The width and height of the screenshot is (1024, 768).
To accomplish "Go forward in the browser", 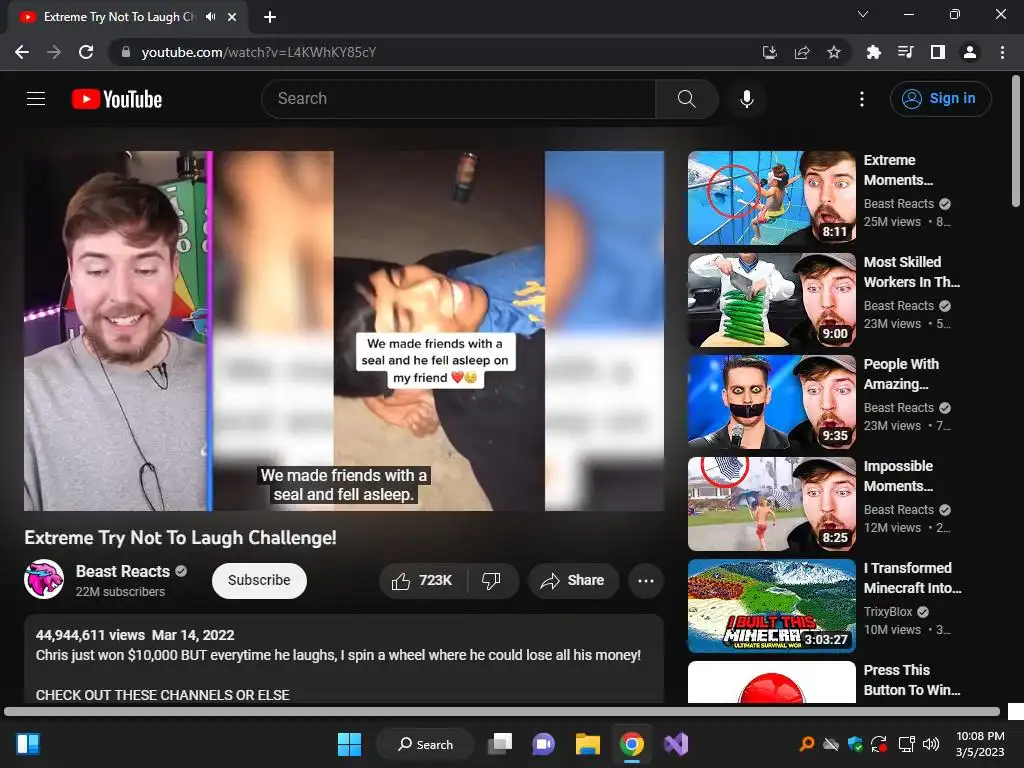I will click(x=54, y=52).
